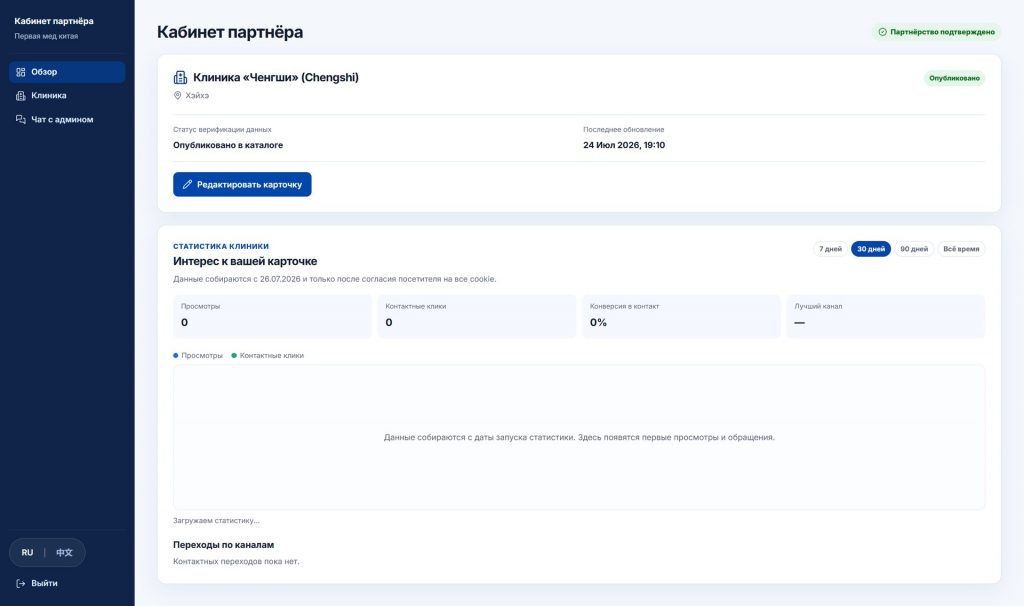Click the Опубликовано status badge
The image size is (1024, 606).
tap(954, 78)
